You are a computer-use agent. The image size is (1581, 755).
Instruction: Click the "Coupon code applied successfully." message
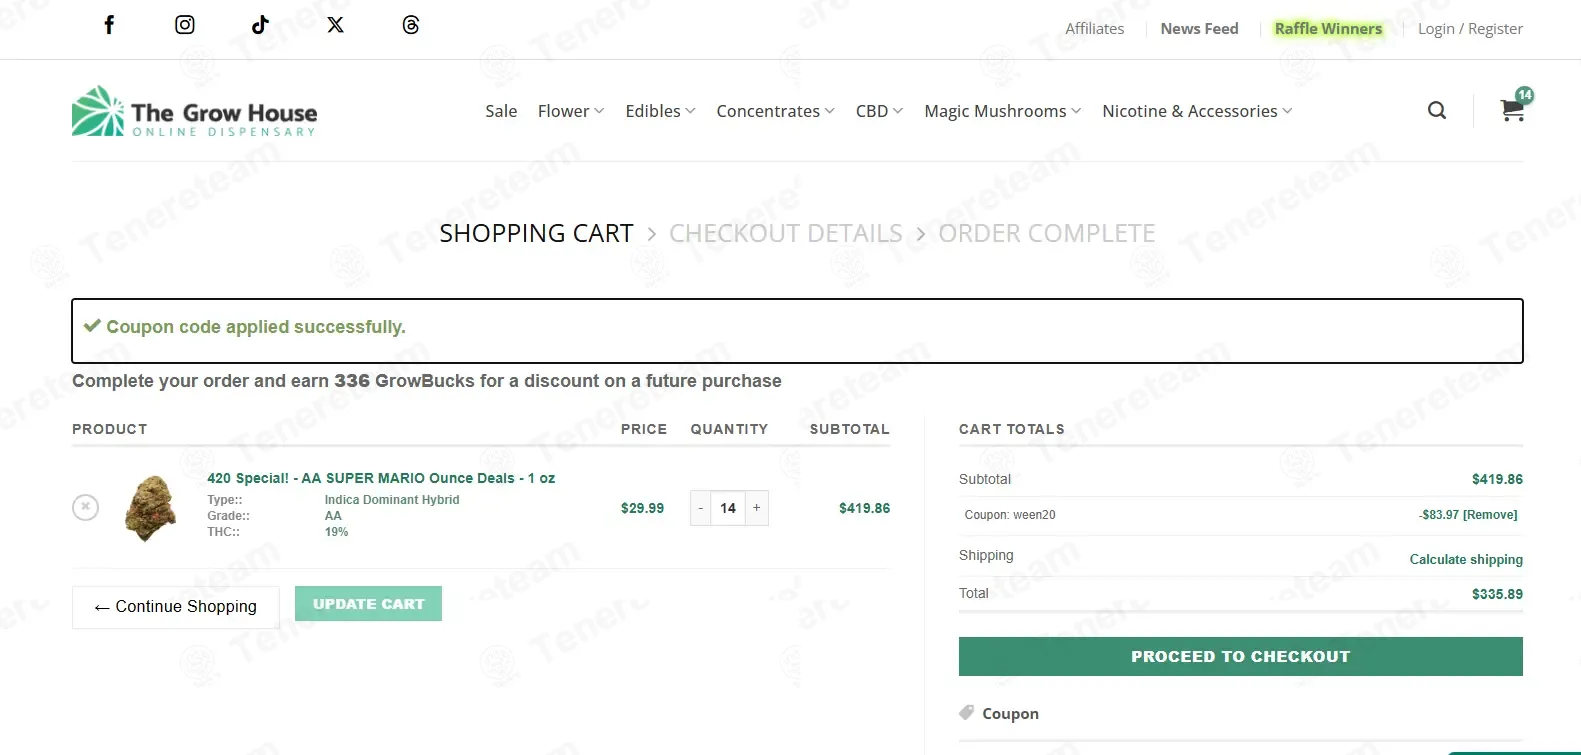click(256, 327)
